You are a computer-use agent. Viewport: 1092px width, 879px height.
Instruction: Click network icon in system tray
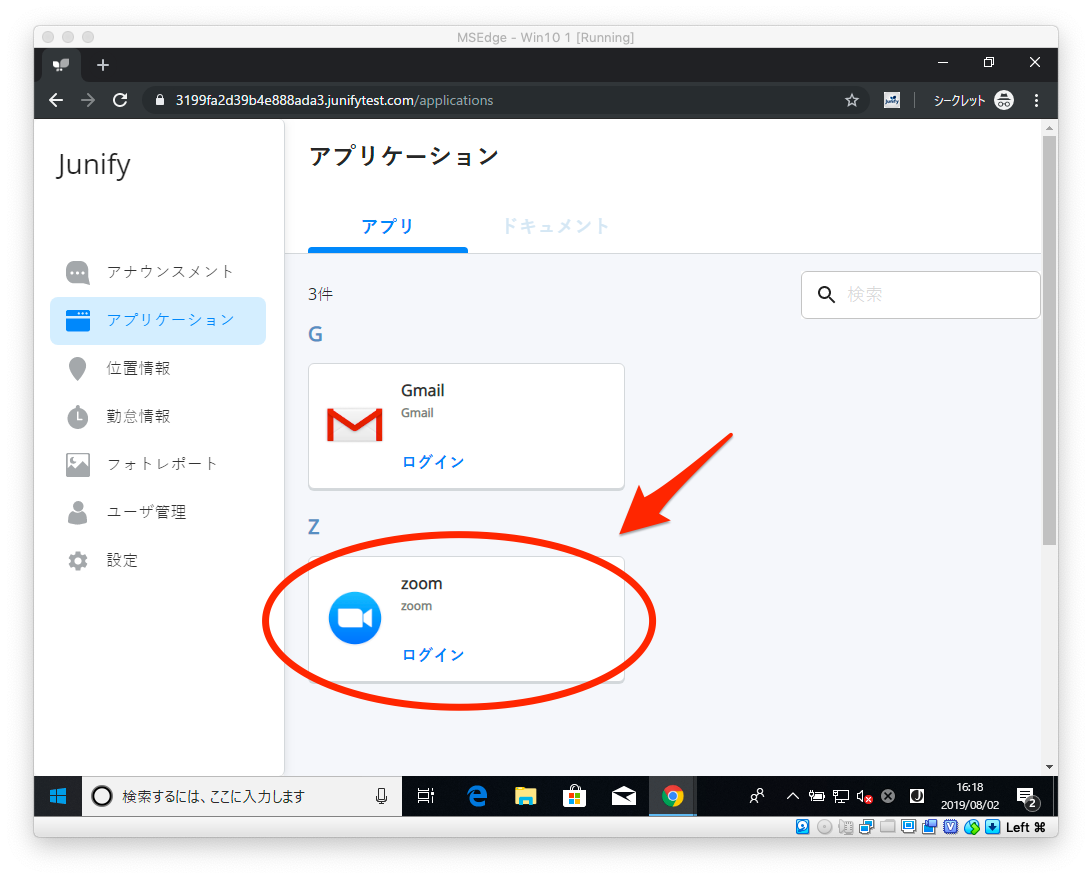click(x=841, y=796)
